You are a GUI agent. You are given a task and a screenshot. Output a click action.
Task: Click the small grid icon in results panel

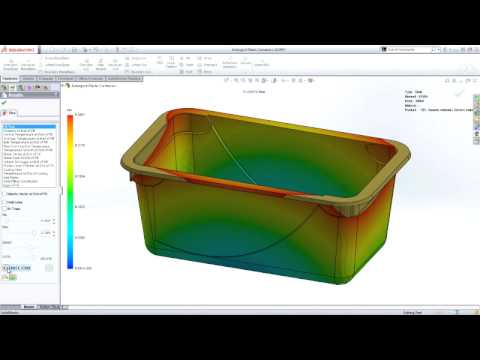(49, 268)
